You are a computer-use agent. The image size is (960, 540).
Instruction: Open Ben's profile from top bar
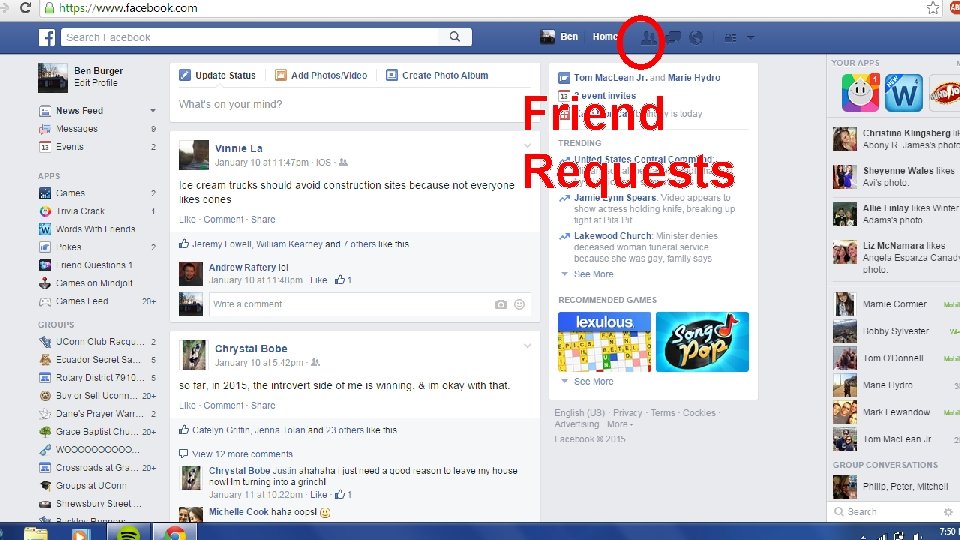(x=560, y=37)
